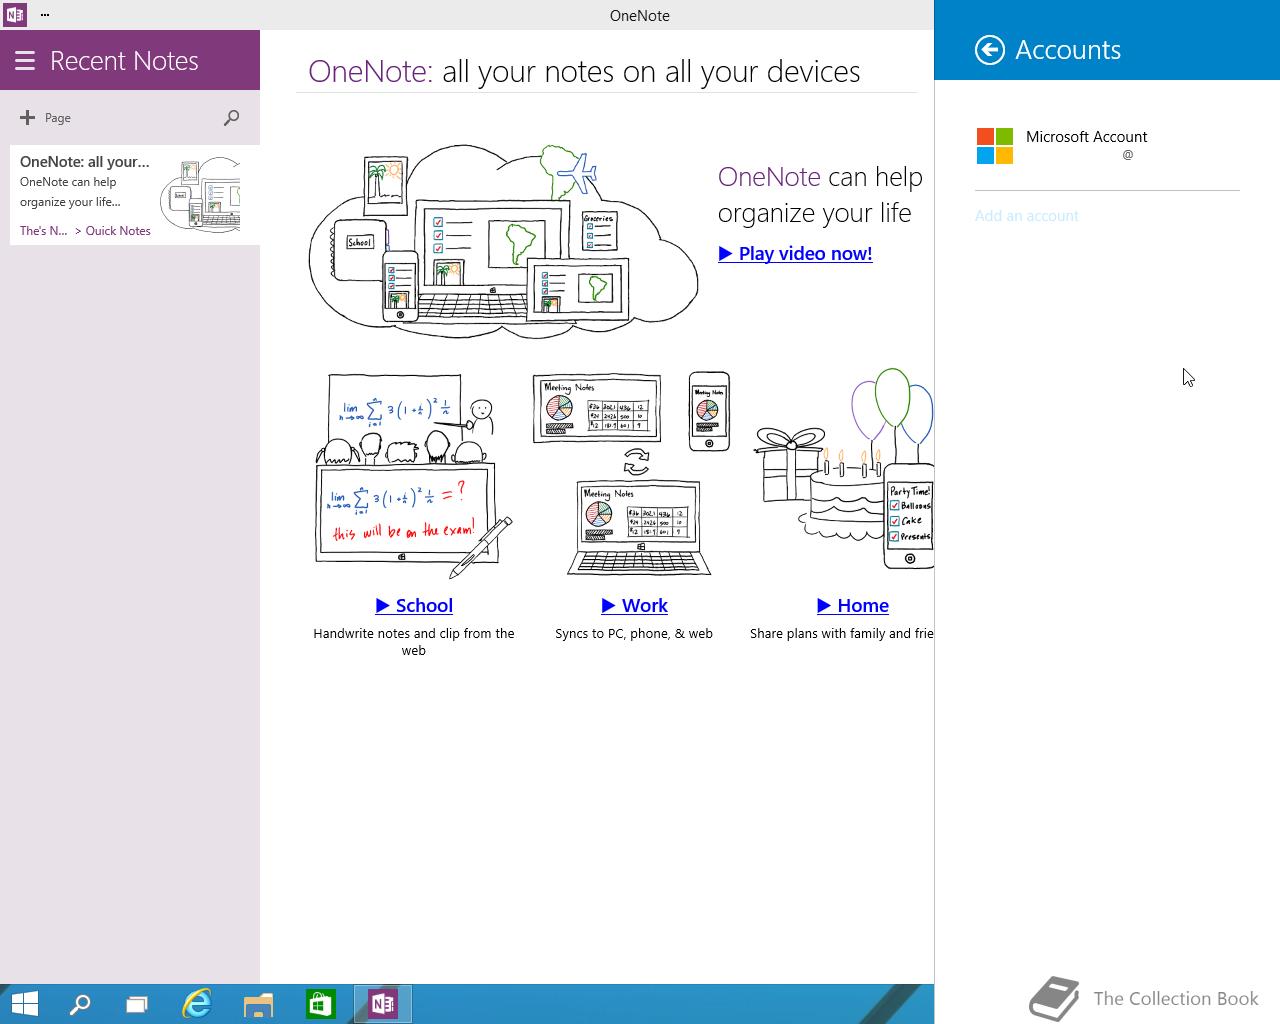This screenshot has width=1280, height=1024.
Task: Open the notes search magnifier
Action: tap(232, 118)
